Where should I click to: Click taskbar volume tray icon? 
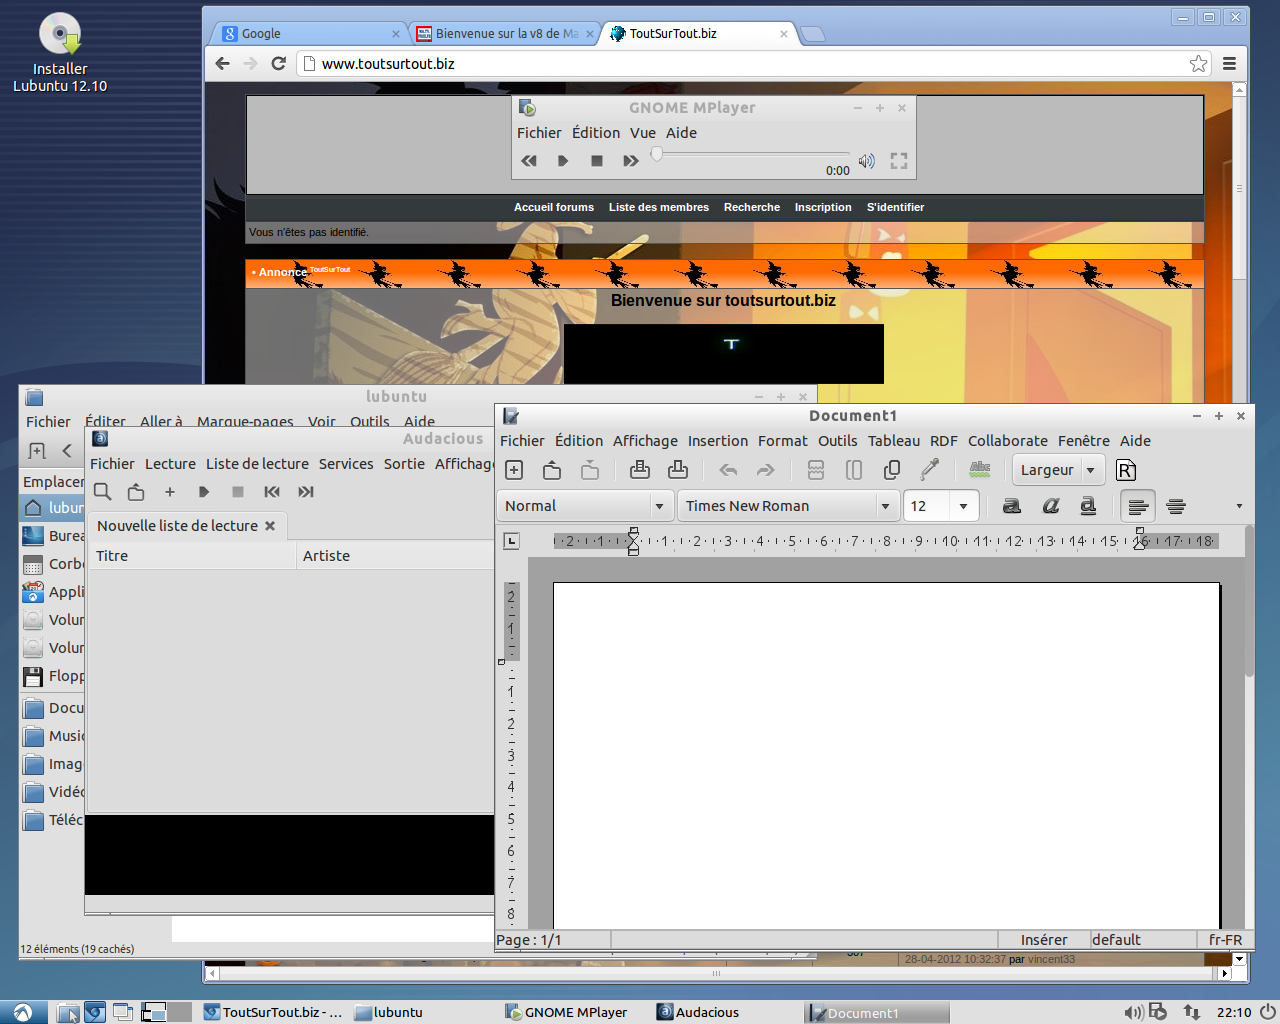point(1133,1012)
